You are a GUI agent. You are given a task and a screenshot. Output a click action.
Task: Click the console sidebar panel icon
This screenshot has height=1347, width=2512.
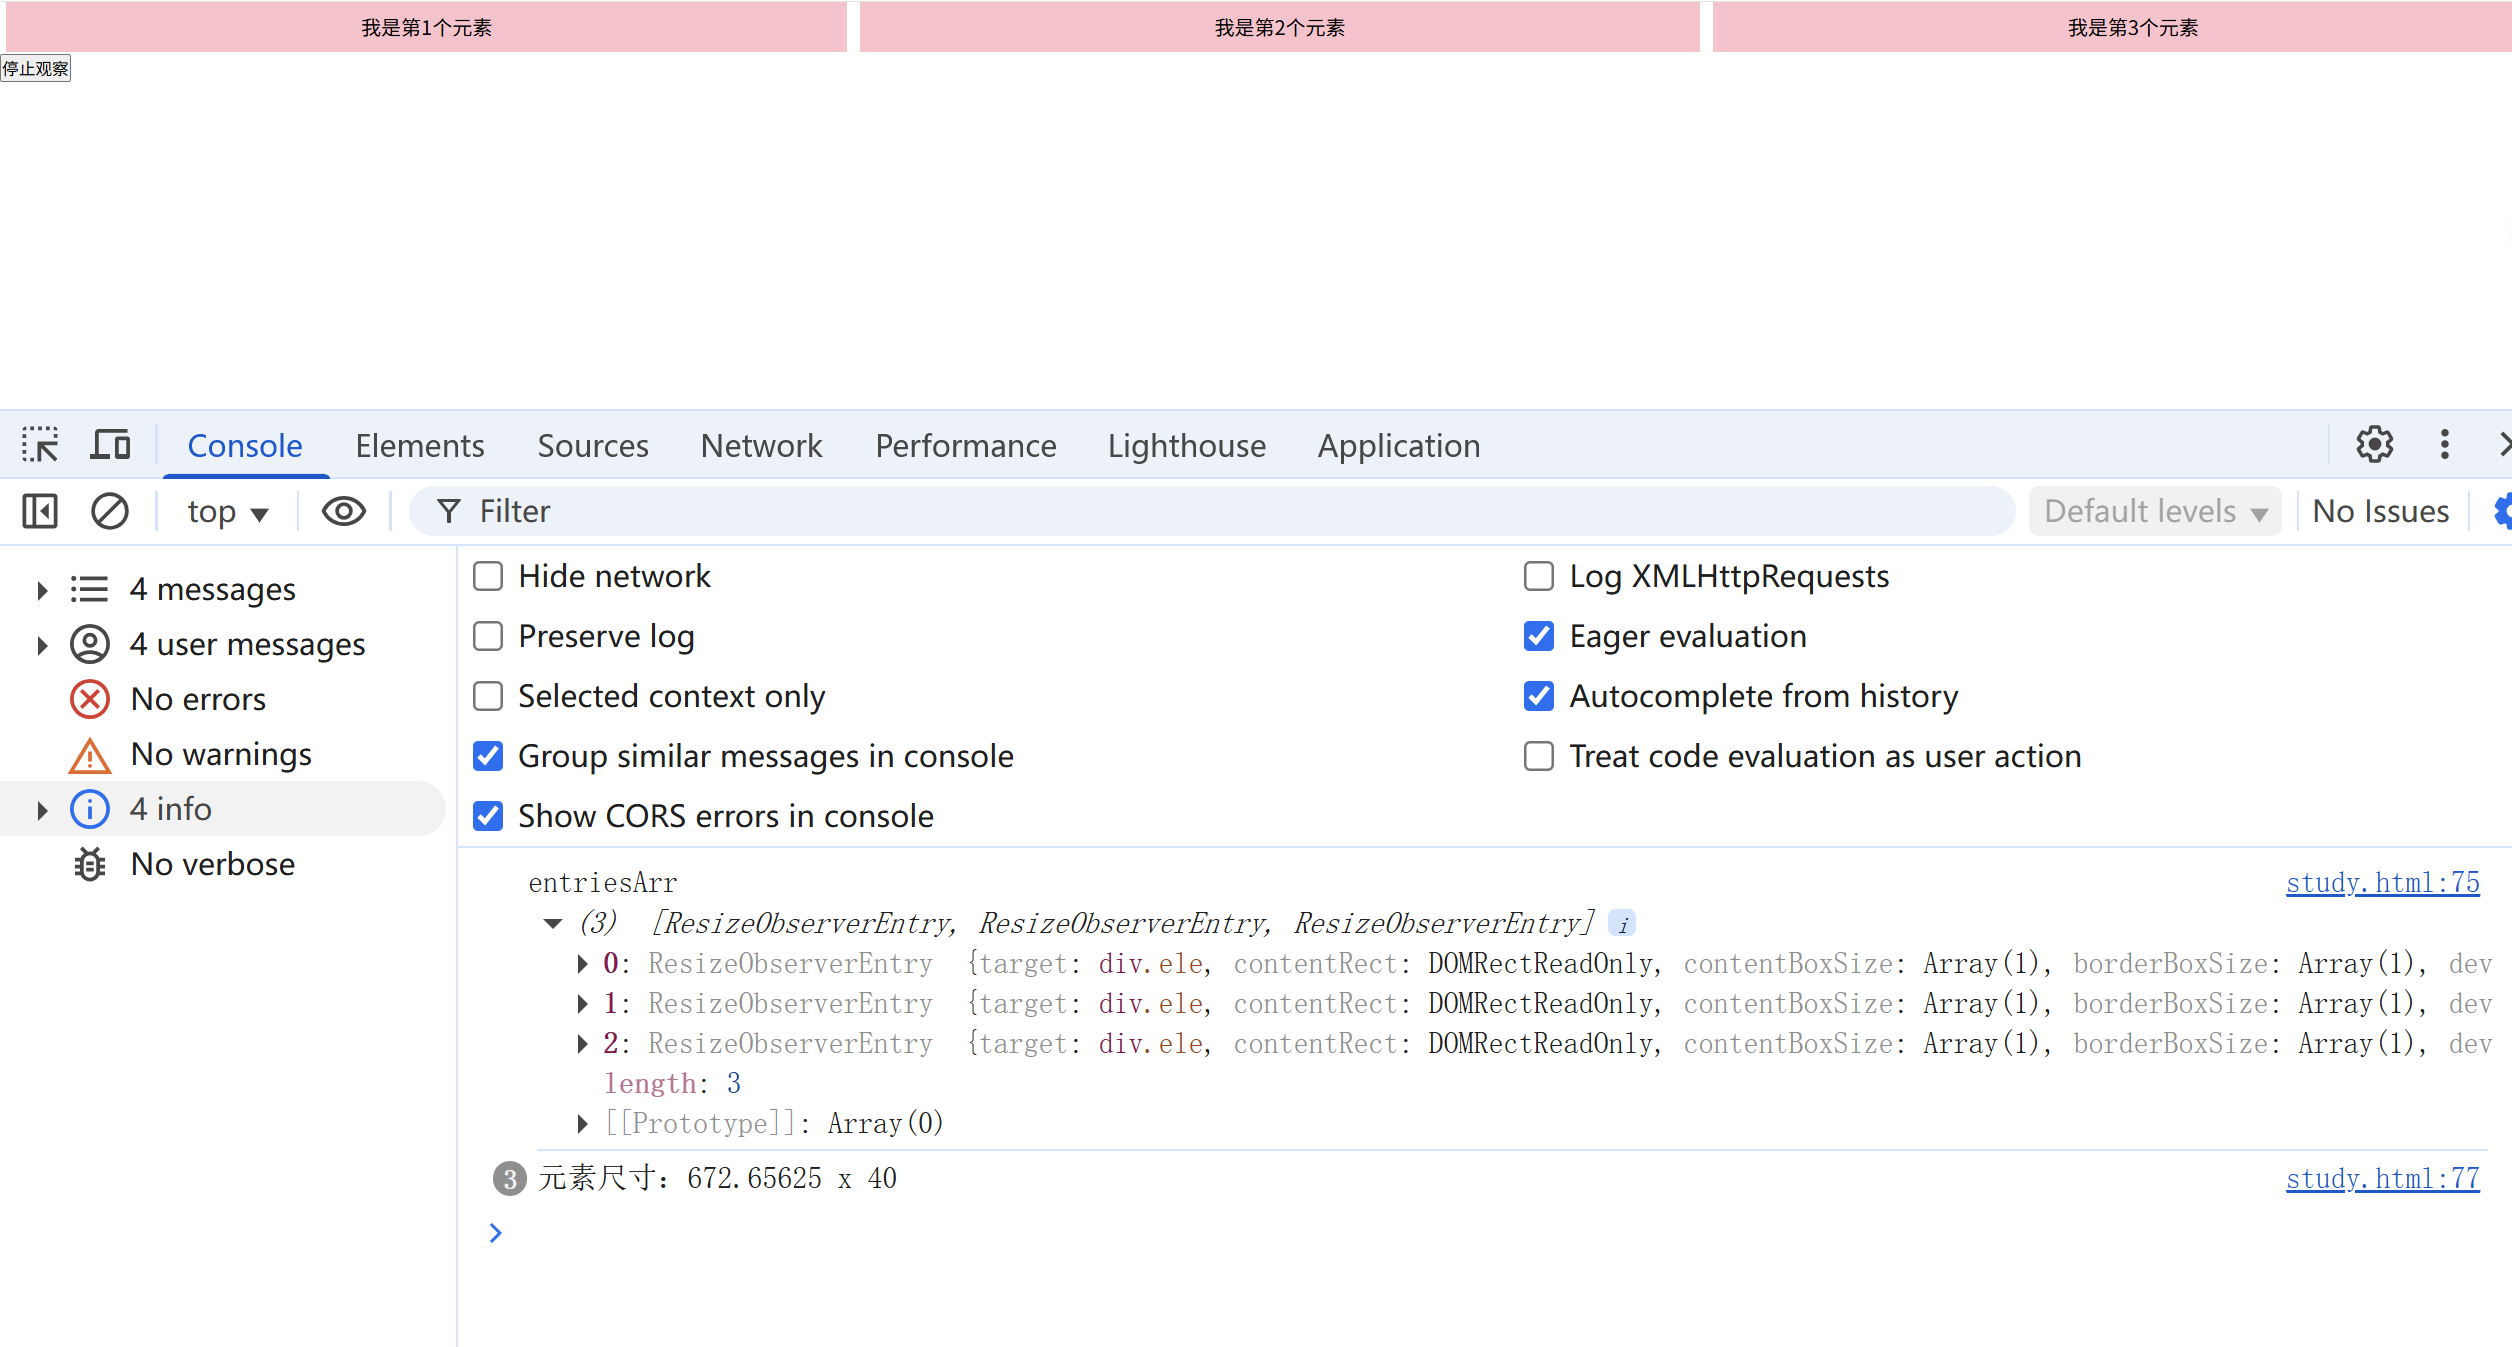[39, 511]
